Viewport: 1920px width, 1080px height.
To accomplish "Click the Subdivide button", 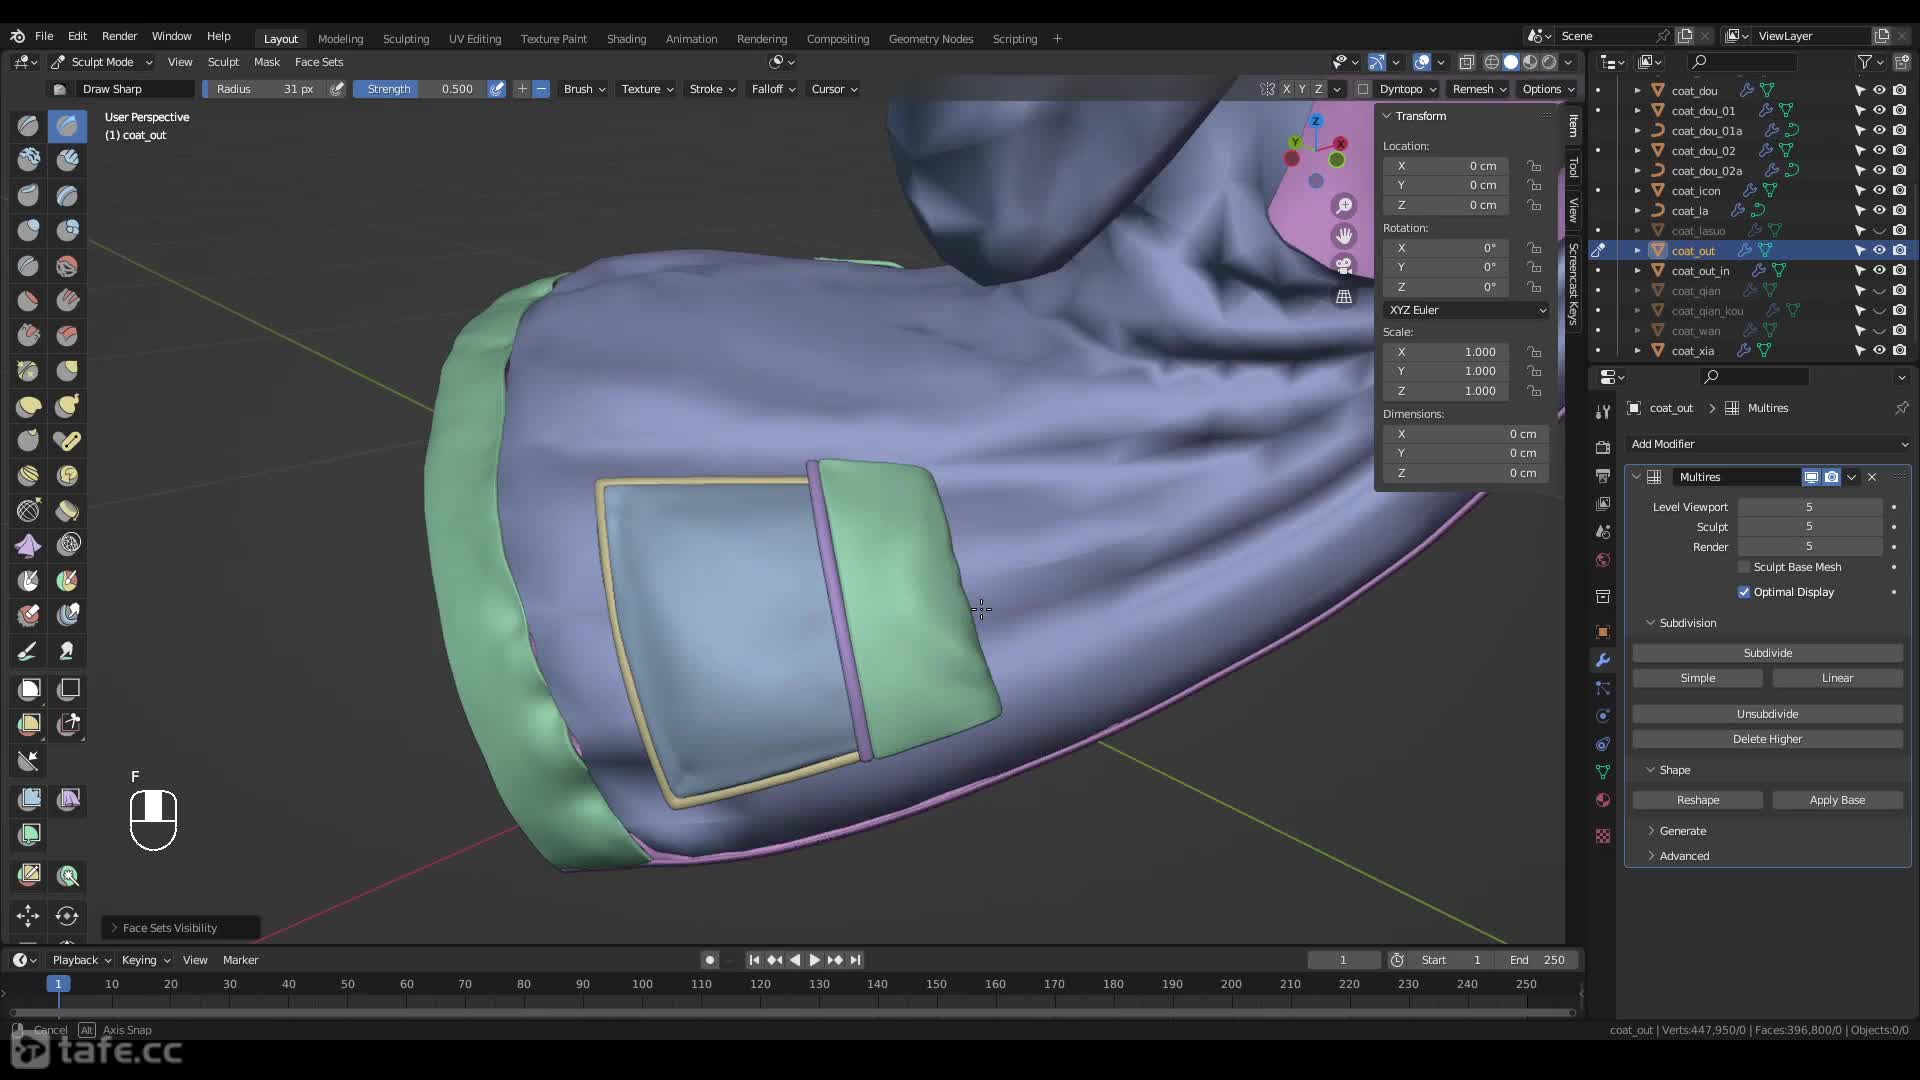I will [1767, 653].
